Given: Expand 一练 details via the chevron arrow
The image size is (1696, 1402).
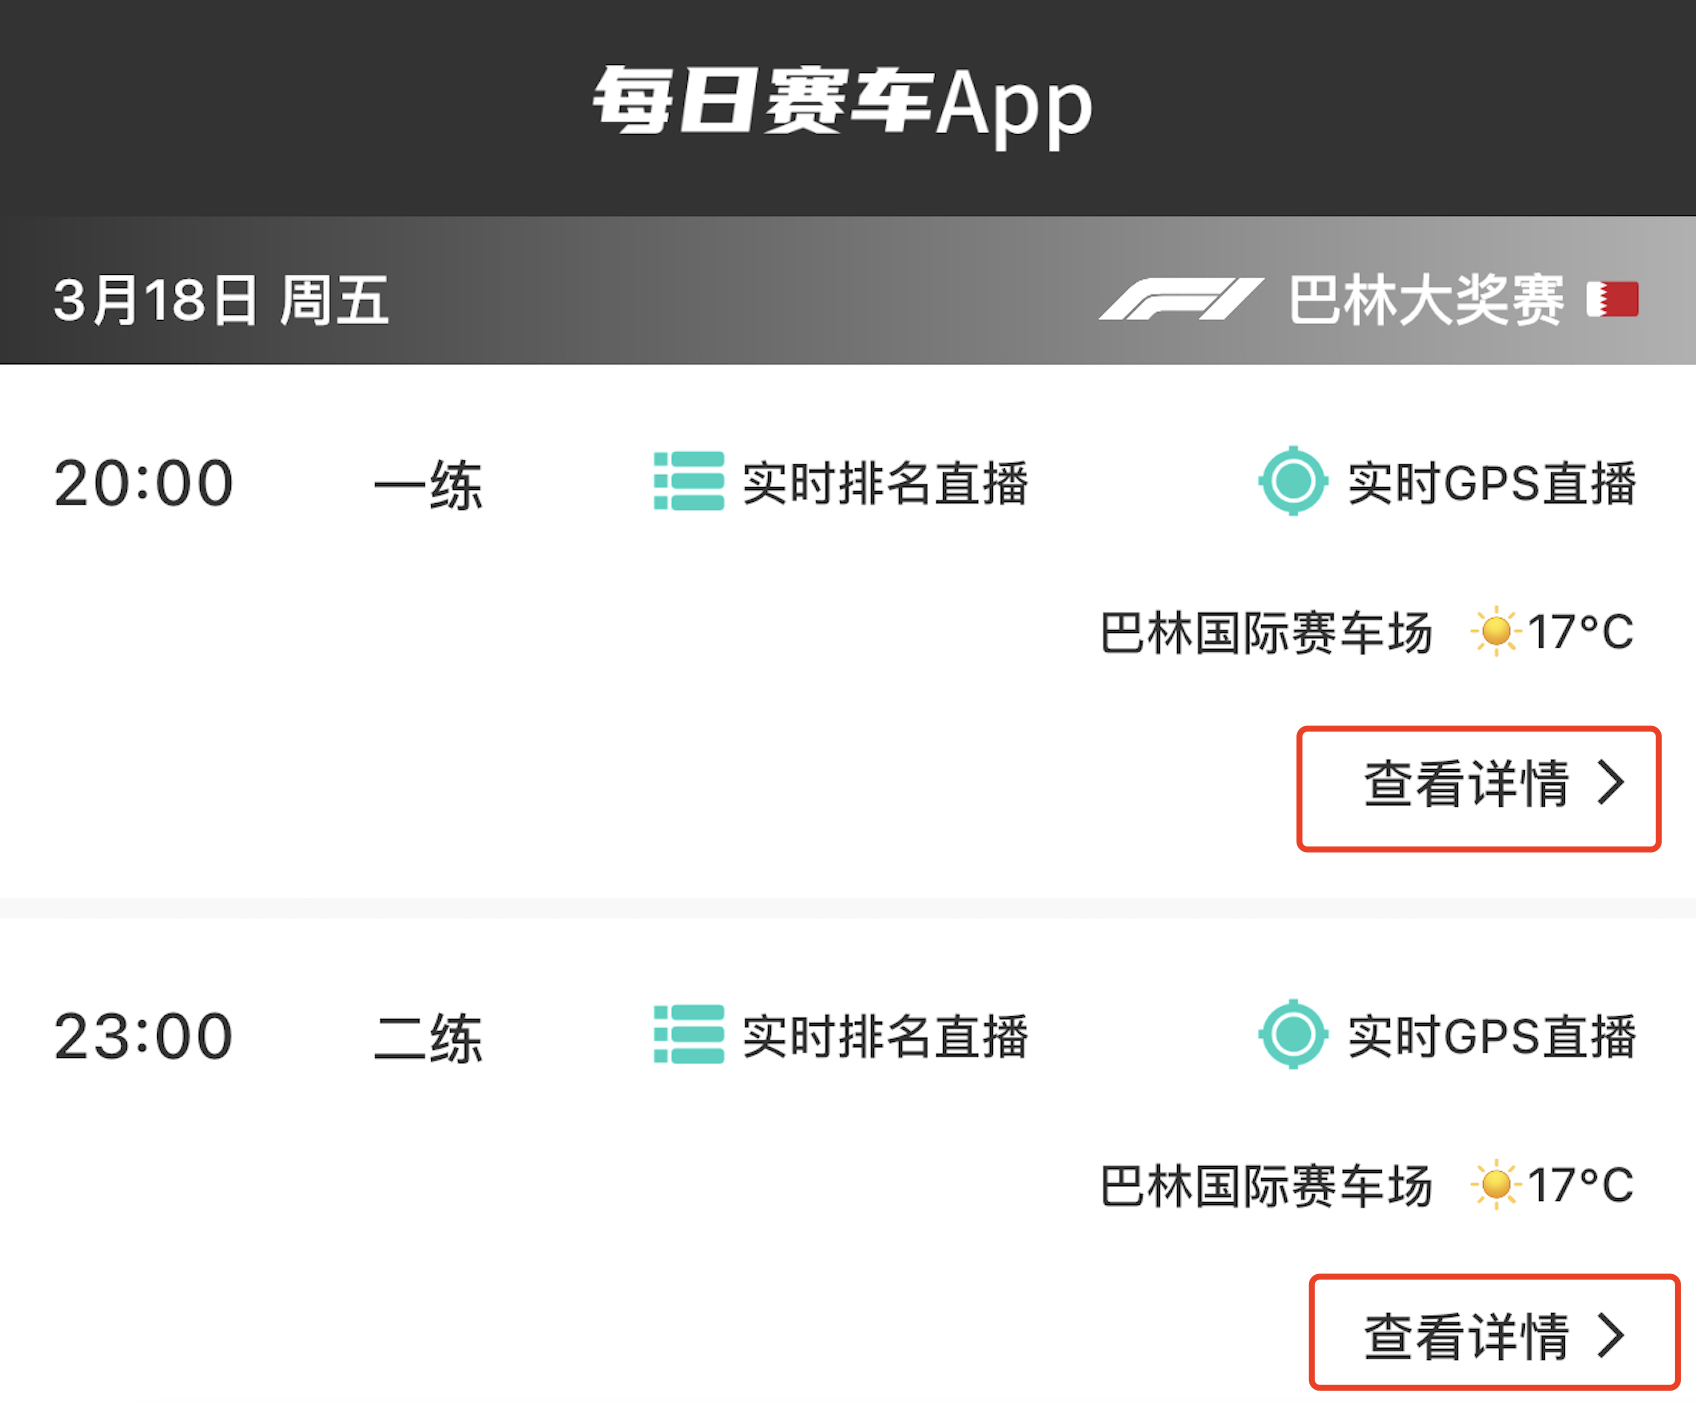Looking at the screenshot, I should (x=1611, y=783).
